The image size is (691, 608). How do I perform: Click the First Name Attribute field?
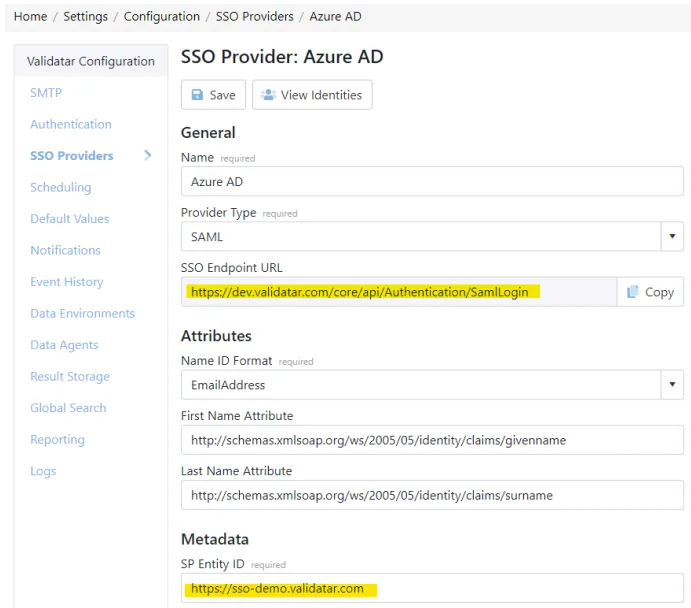tap(432, 440)
